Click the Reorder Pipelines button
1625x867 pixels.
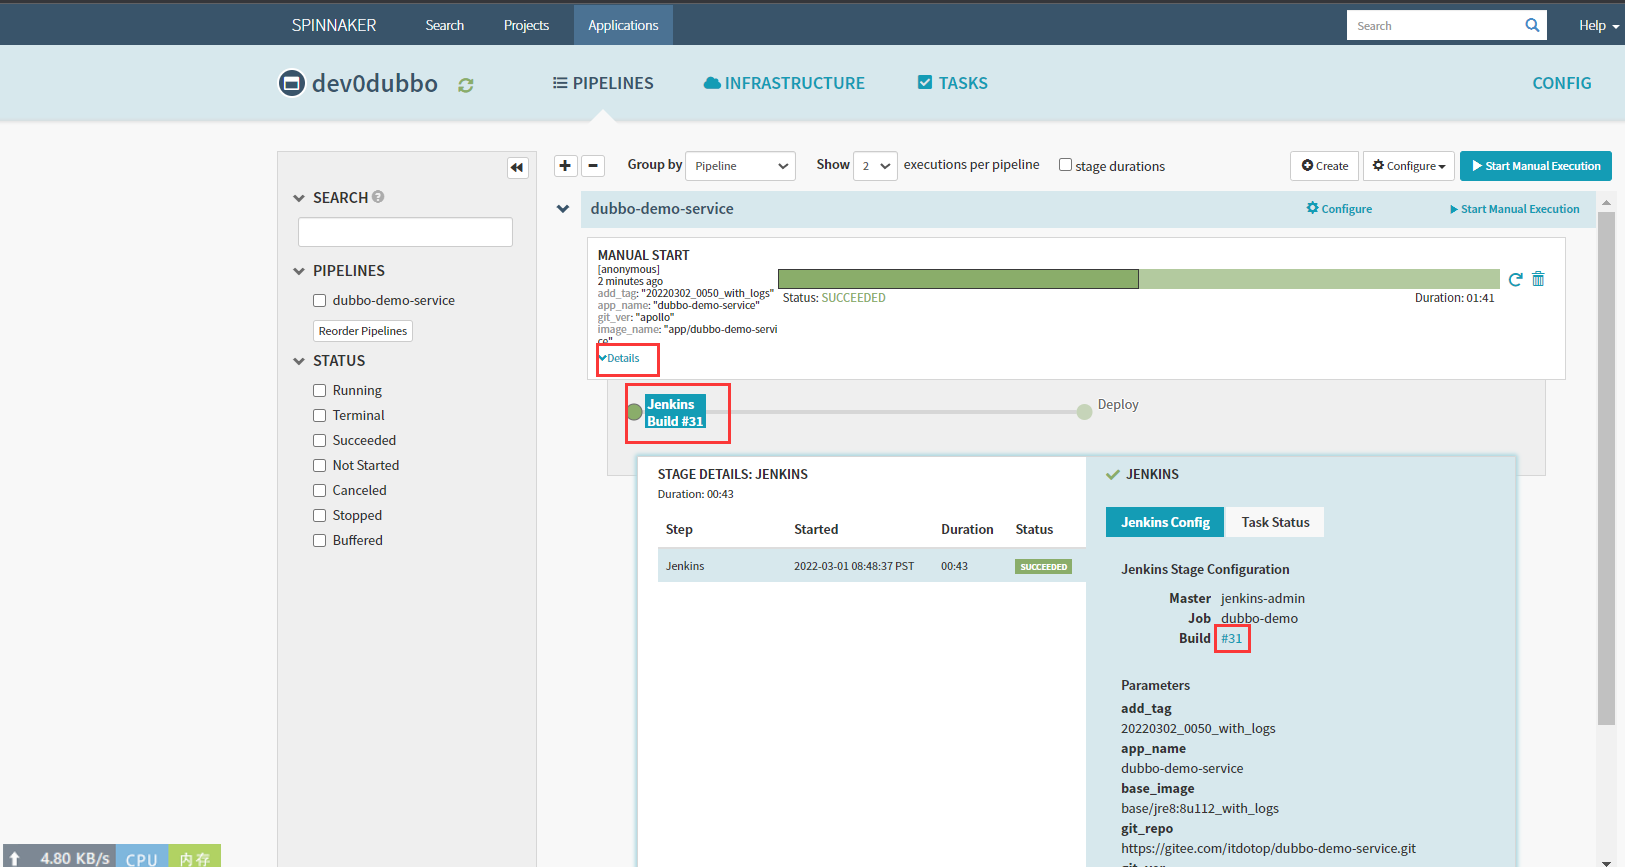pyautogui.click(x=363, y=331)
